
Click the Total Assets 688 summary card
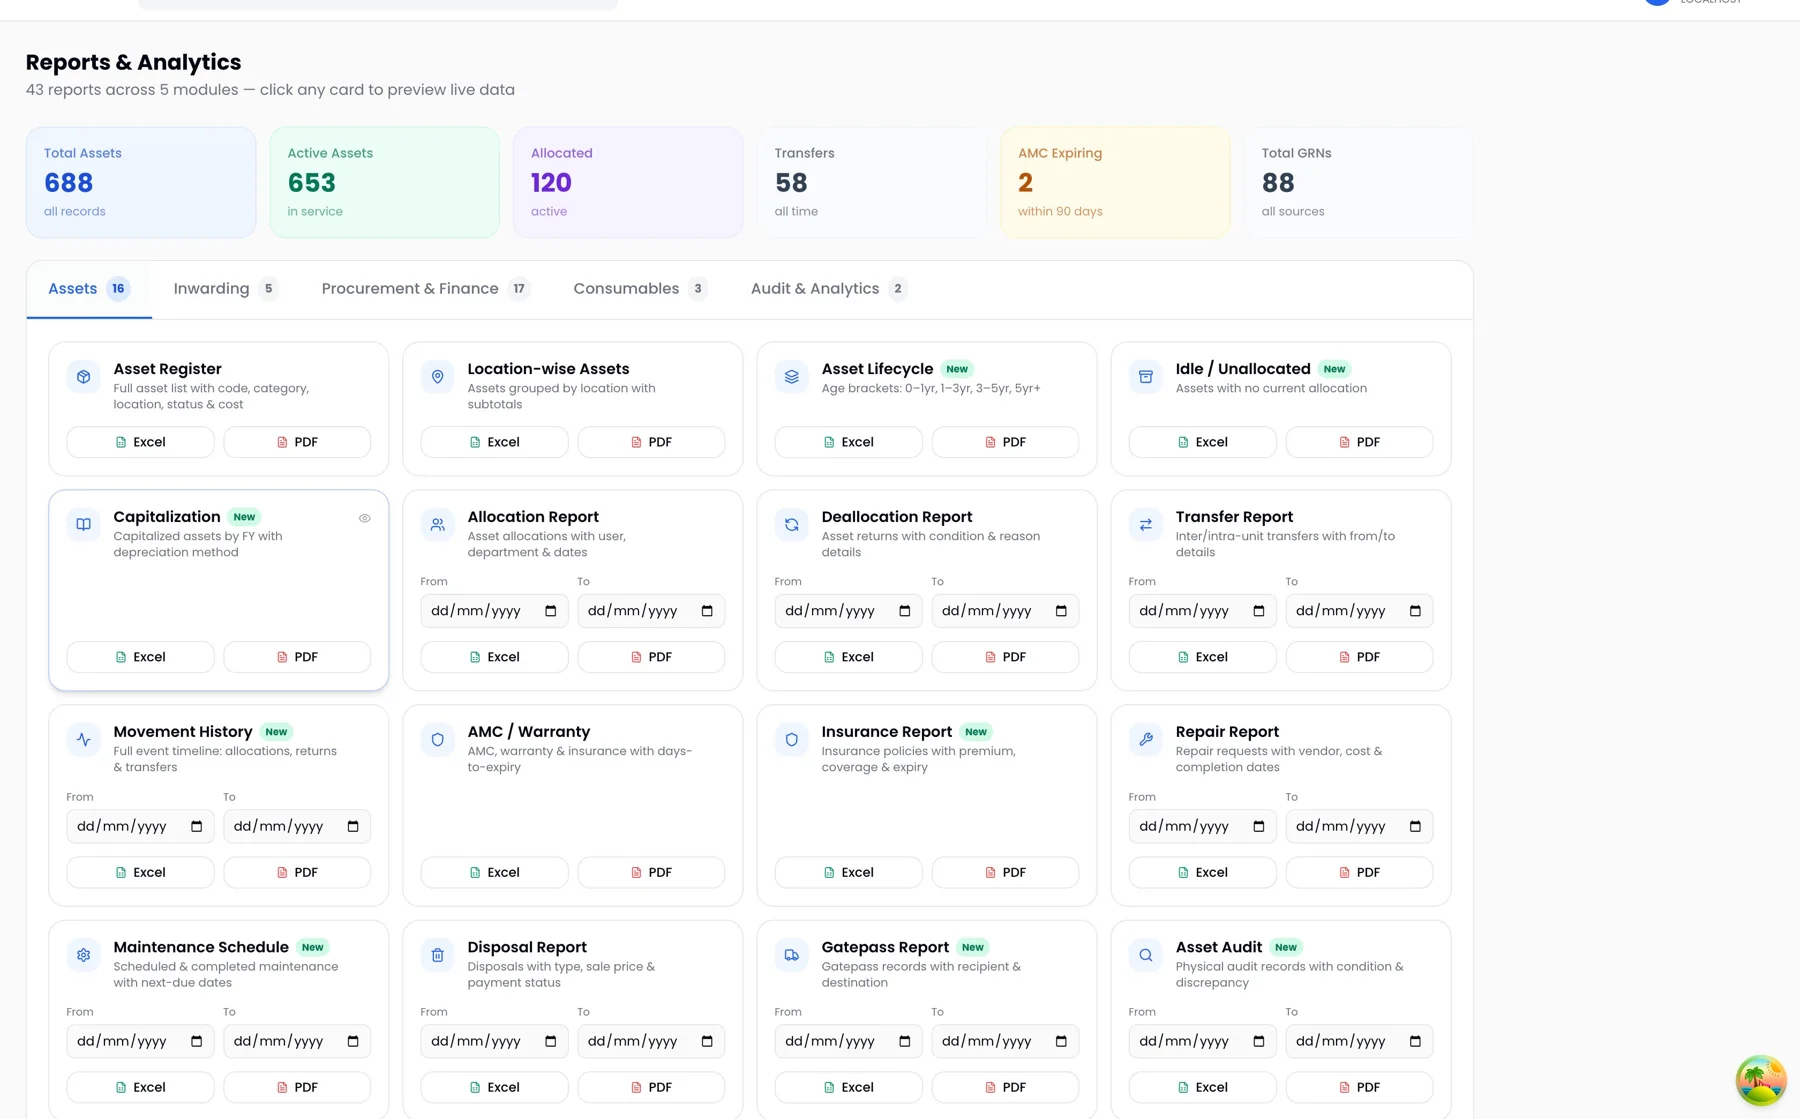click(141, 182)
